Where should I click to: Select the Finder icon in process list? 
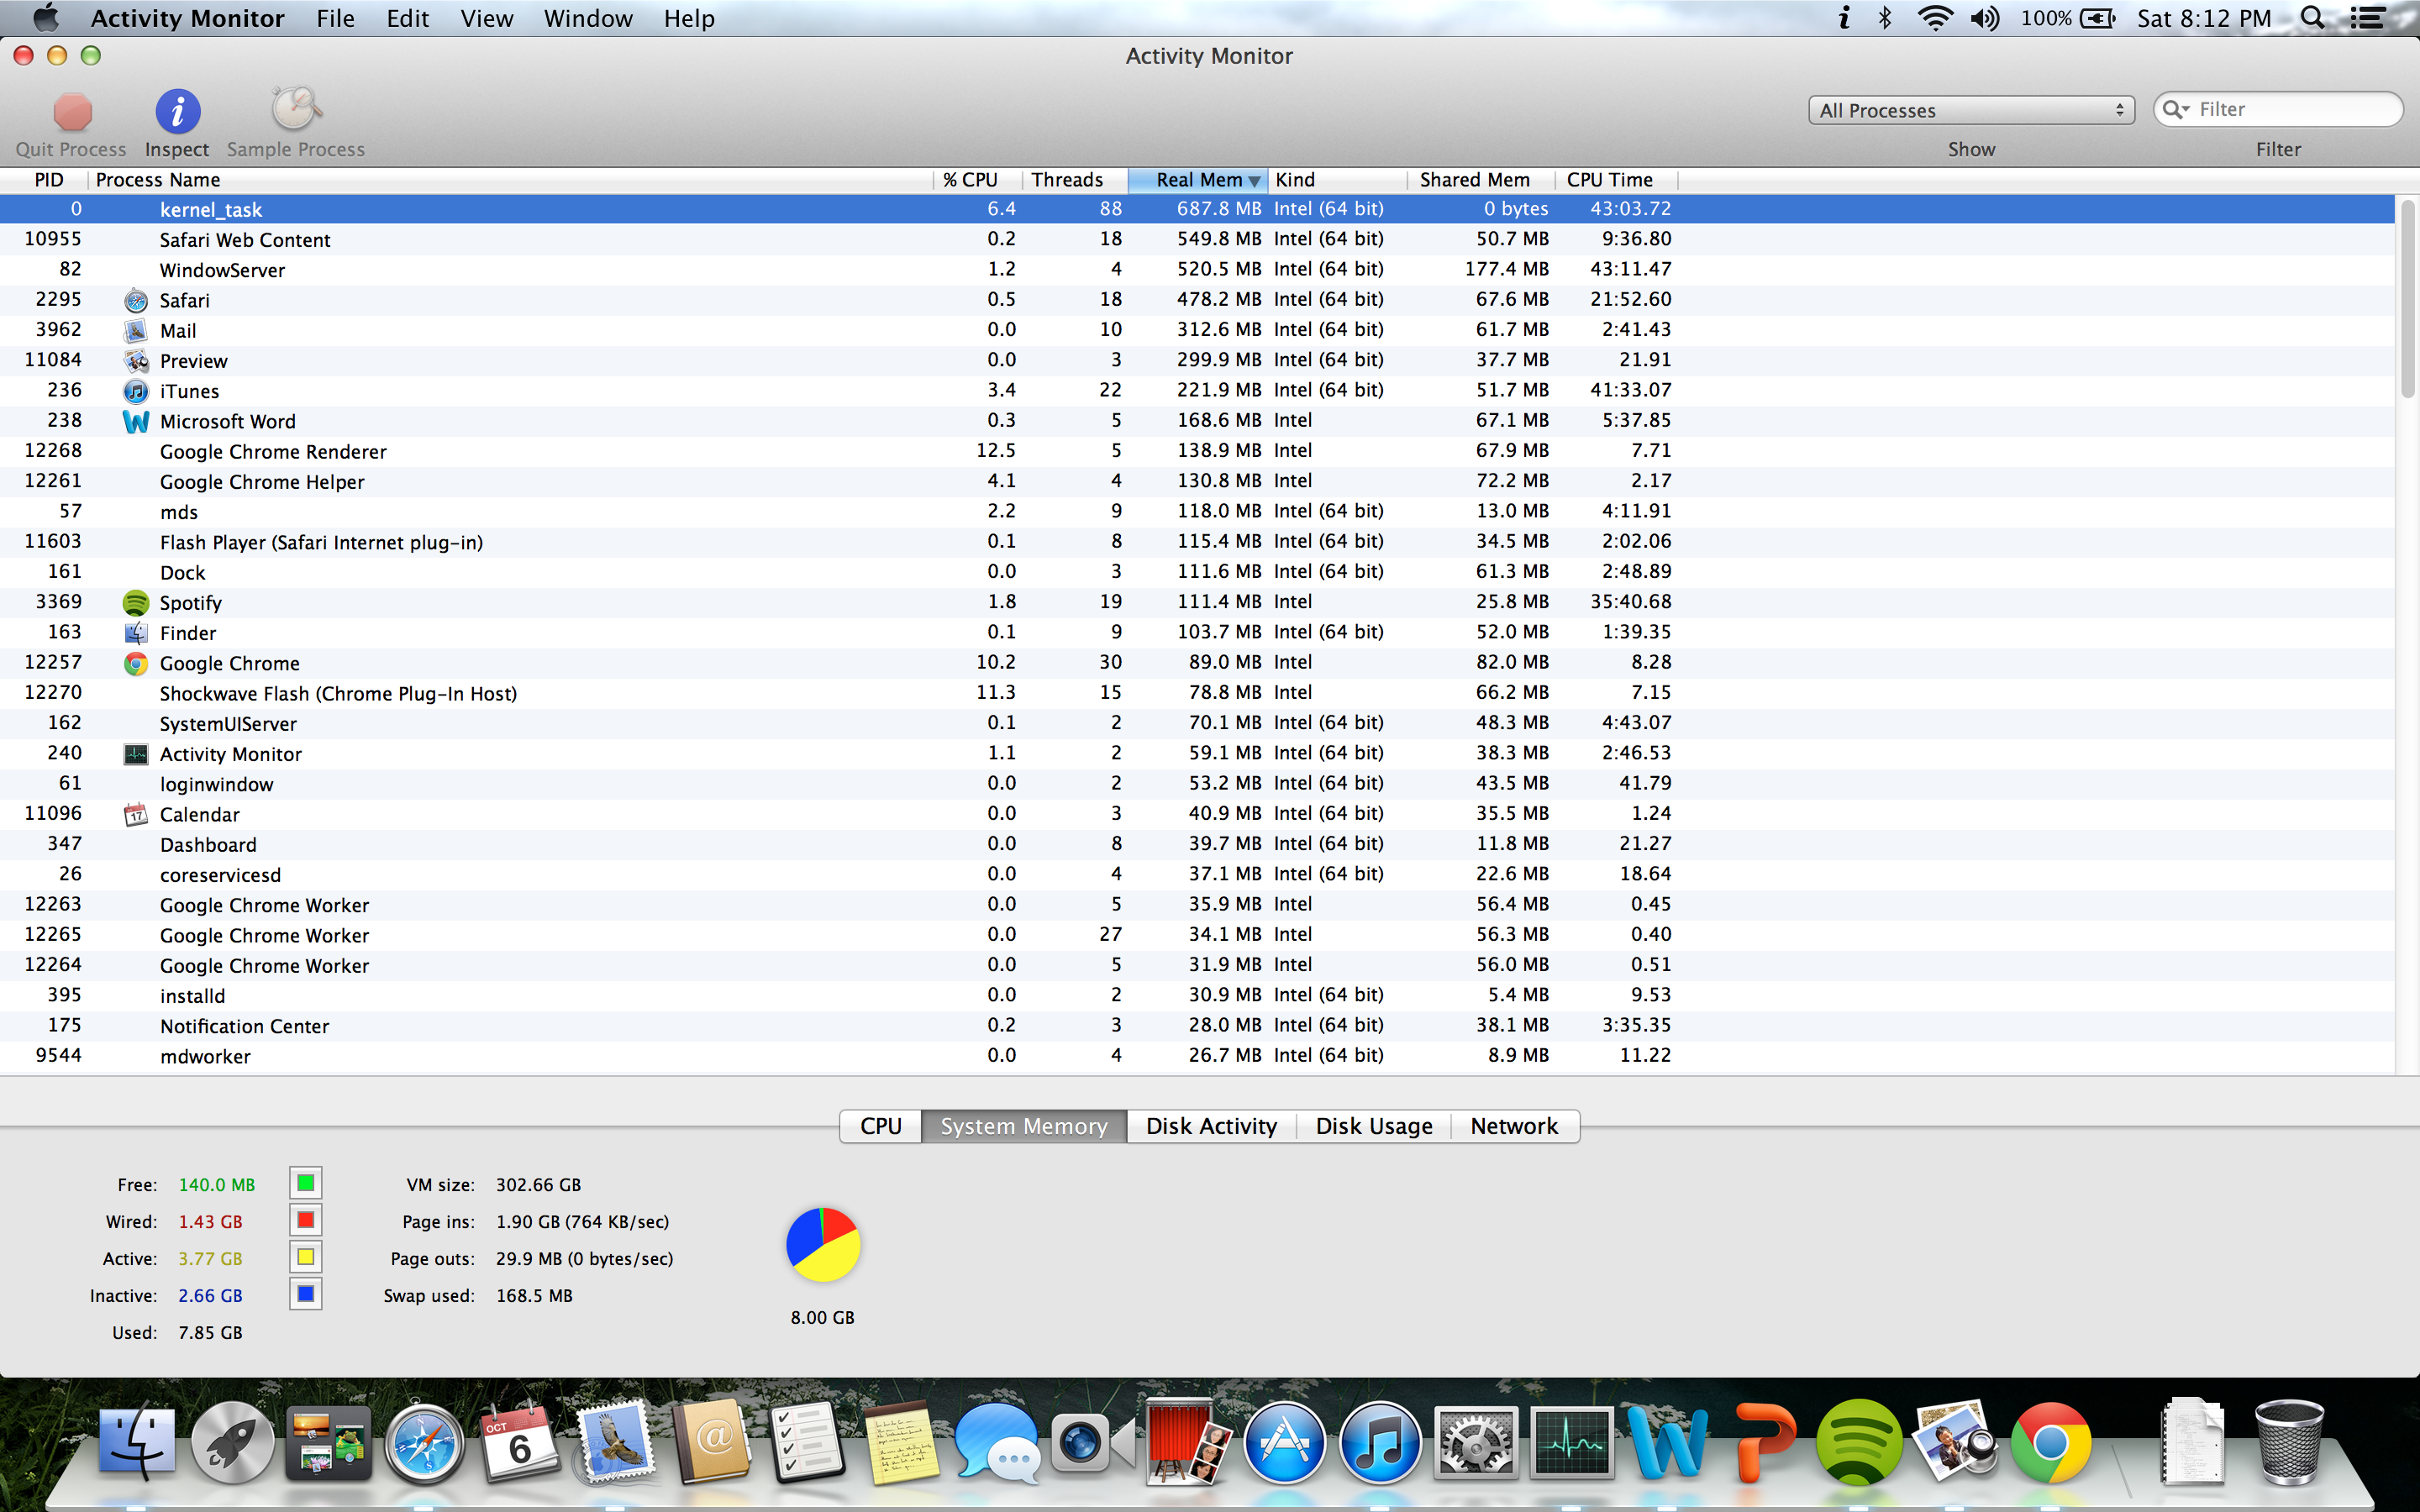tap(136, 633)
